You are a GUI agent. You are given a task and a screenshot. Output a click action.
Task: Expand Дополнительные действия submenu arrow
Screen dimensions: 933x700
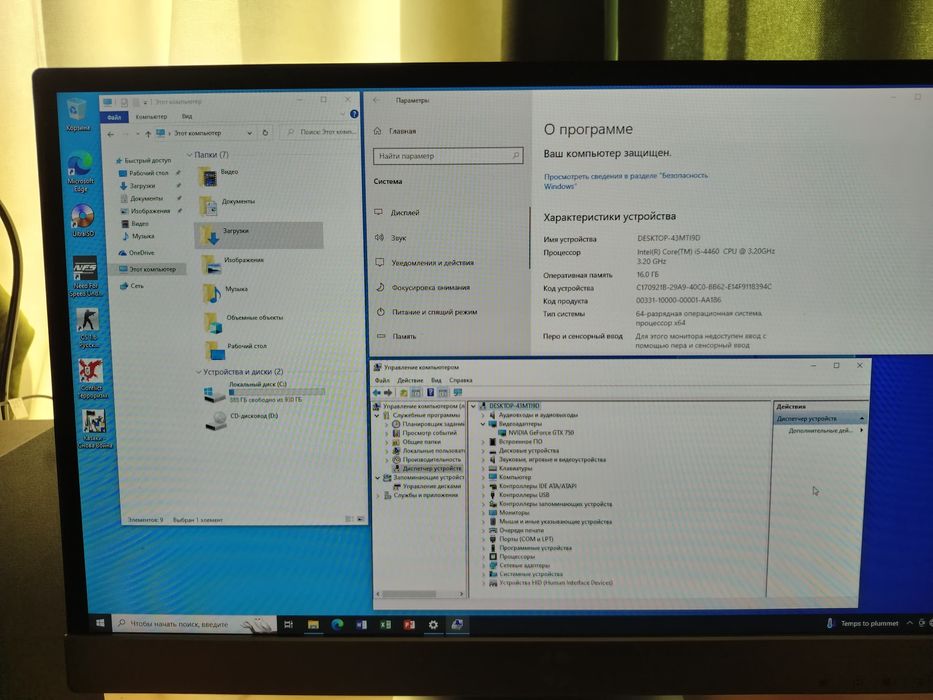(x=862, y=430)
